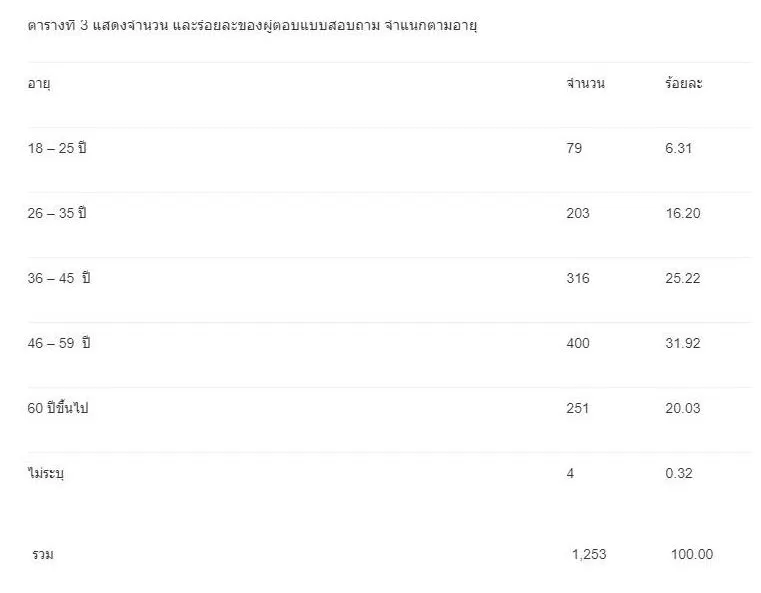Select the total count 1,253
761x593 pixels.
[589, 554]
